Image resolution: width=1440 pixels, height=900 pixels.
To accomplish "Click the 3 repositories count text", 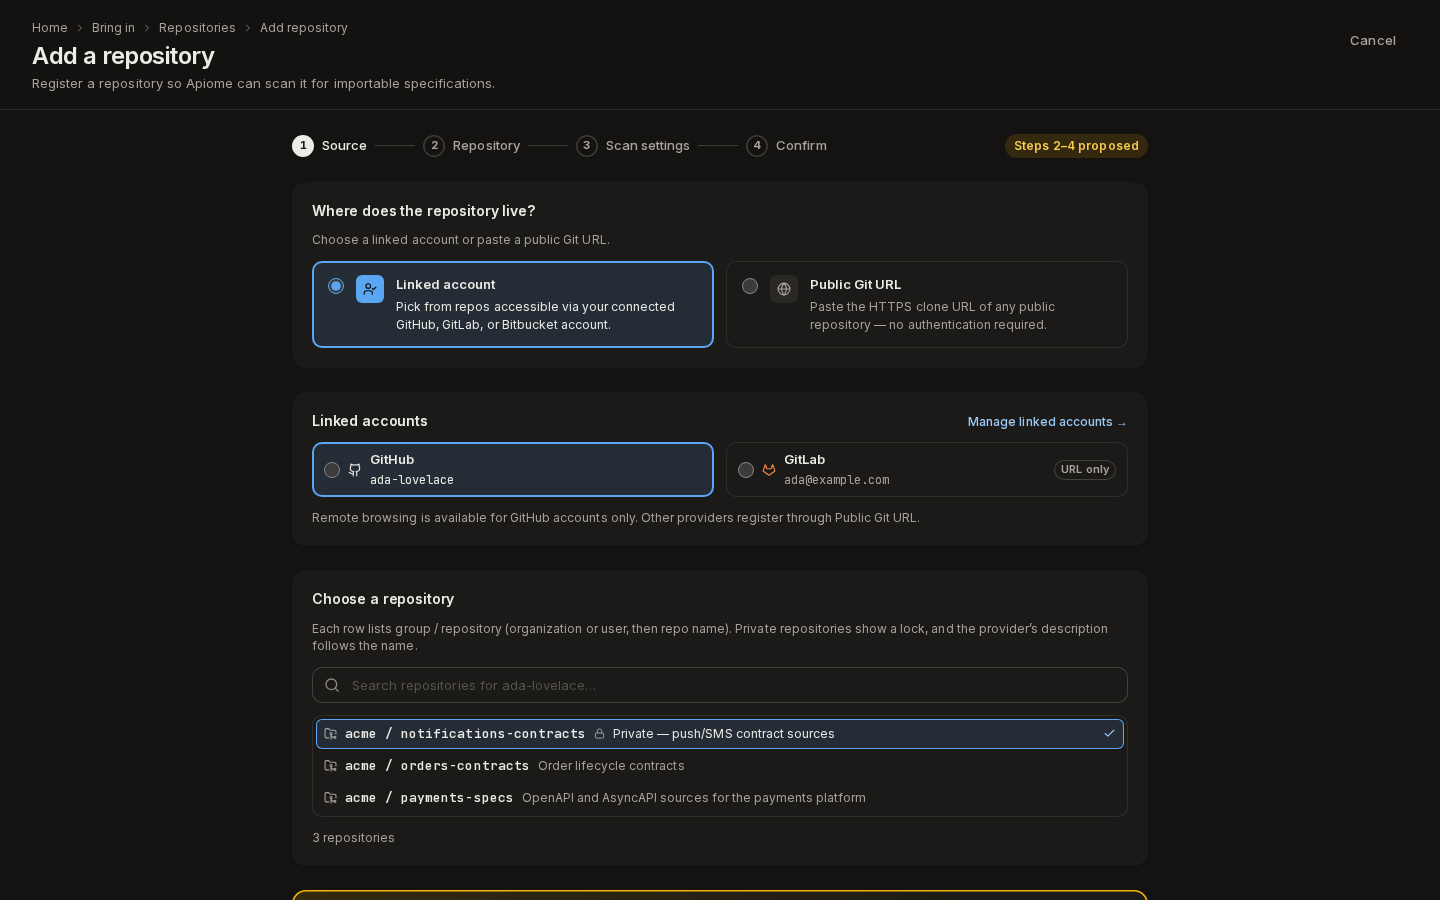I will (x=353, y=838).
